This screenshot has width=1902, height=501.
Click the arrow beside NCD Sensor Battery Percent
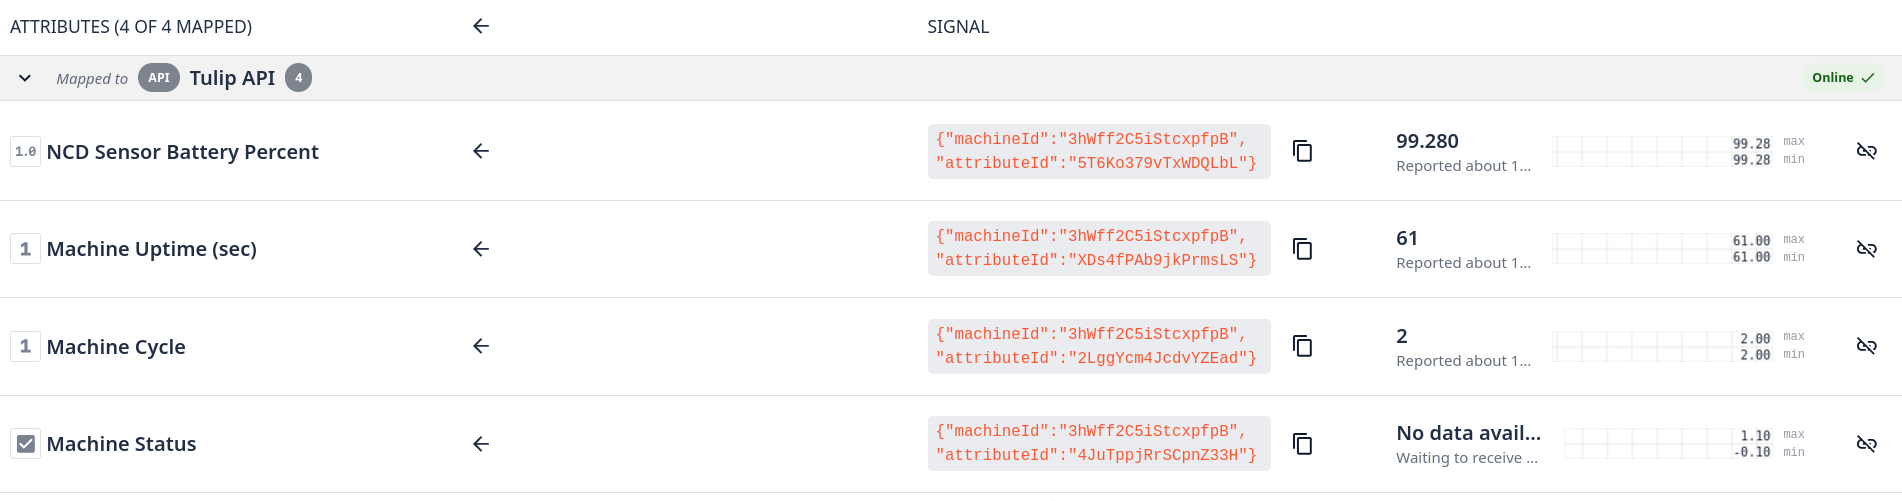click(481, 151)
